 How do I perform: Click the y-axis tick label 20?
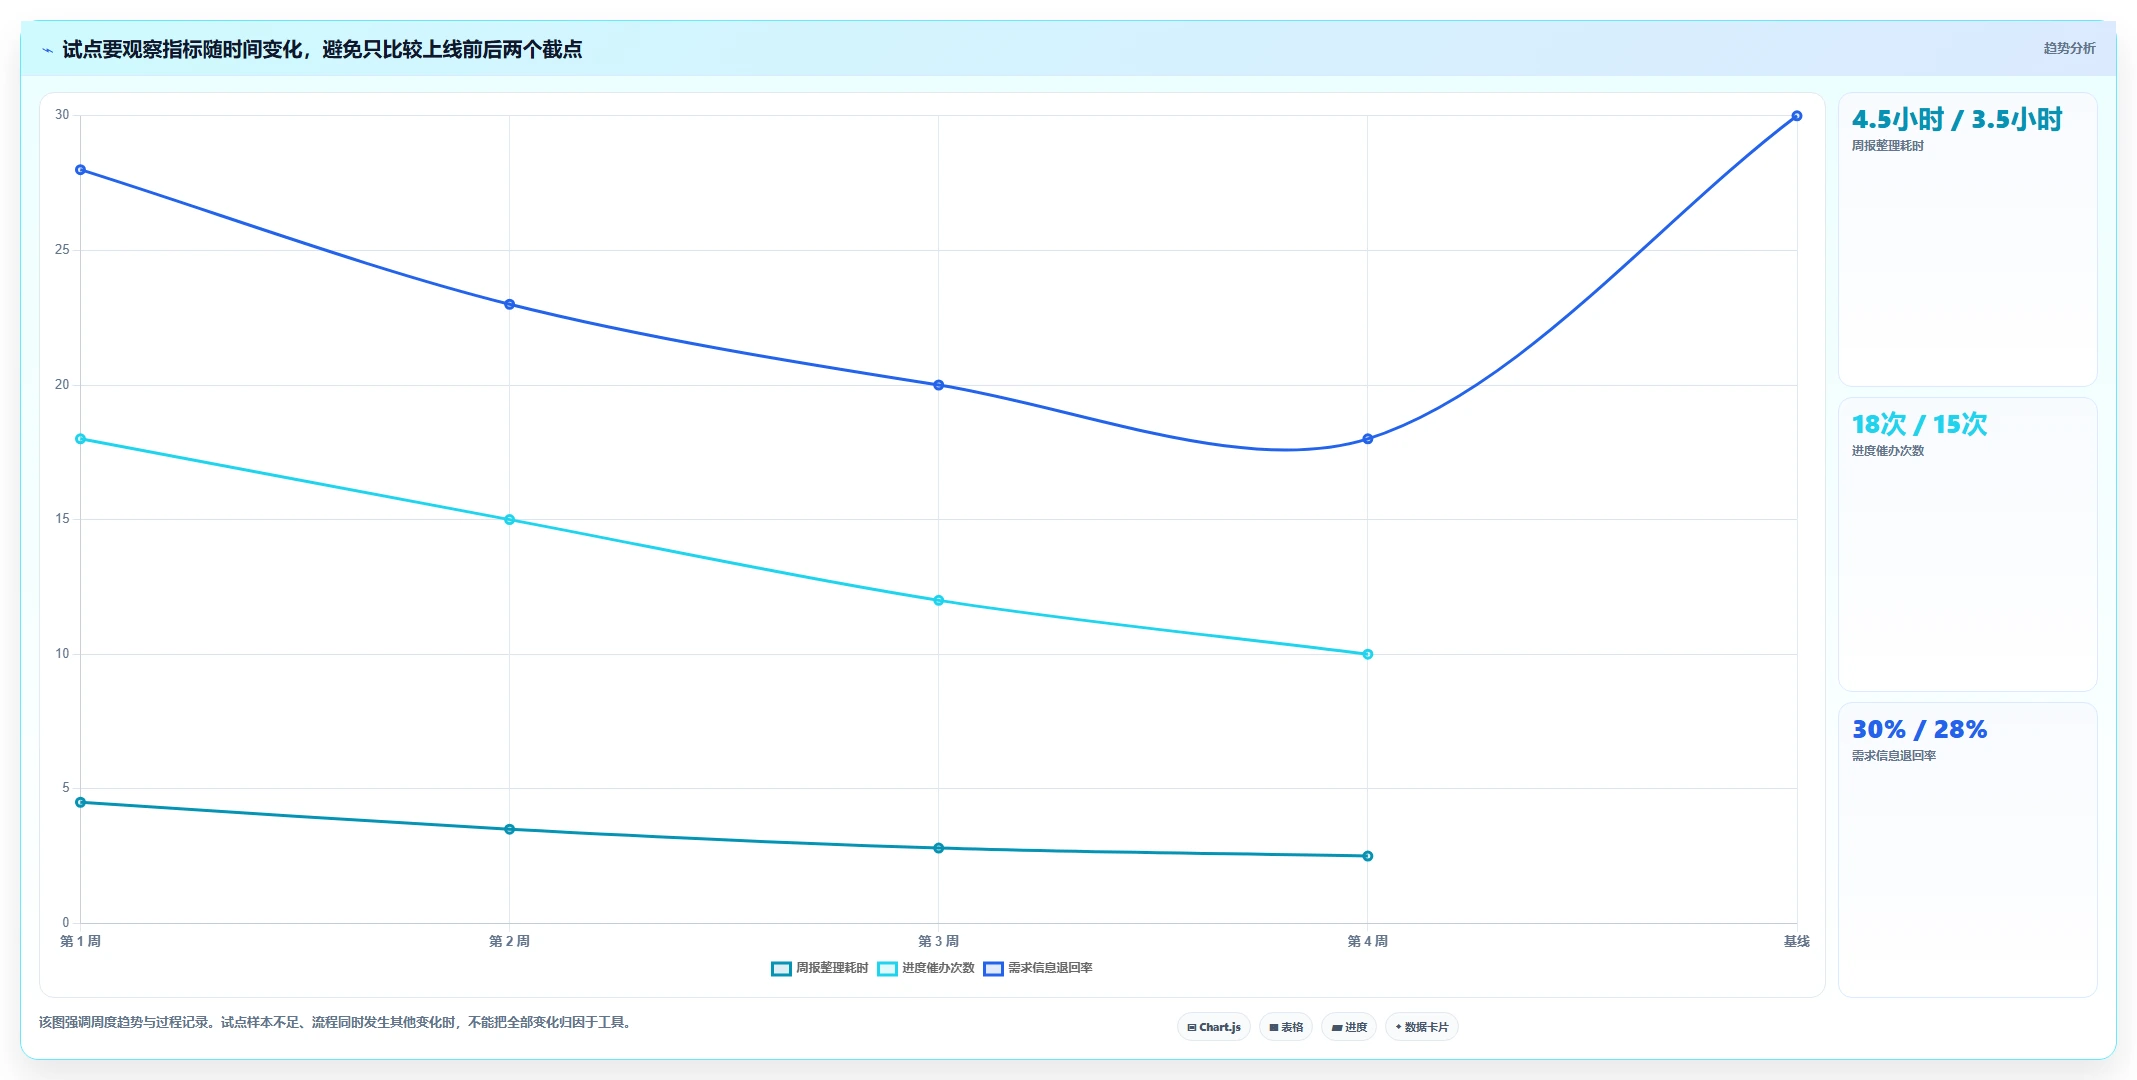pos(62,385)
